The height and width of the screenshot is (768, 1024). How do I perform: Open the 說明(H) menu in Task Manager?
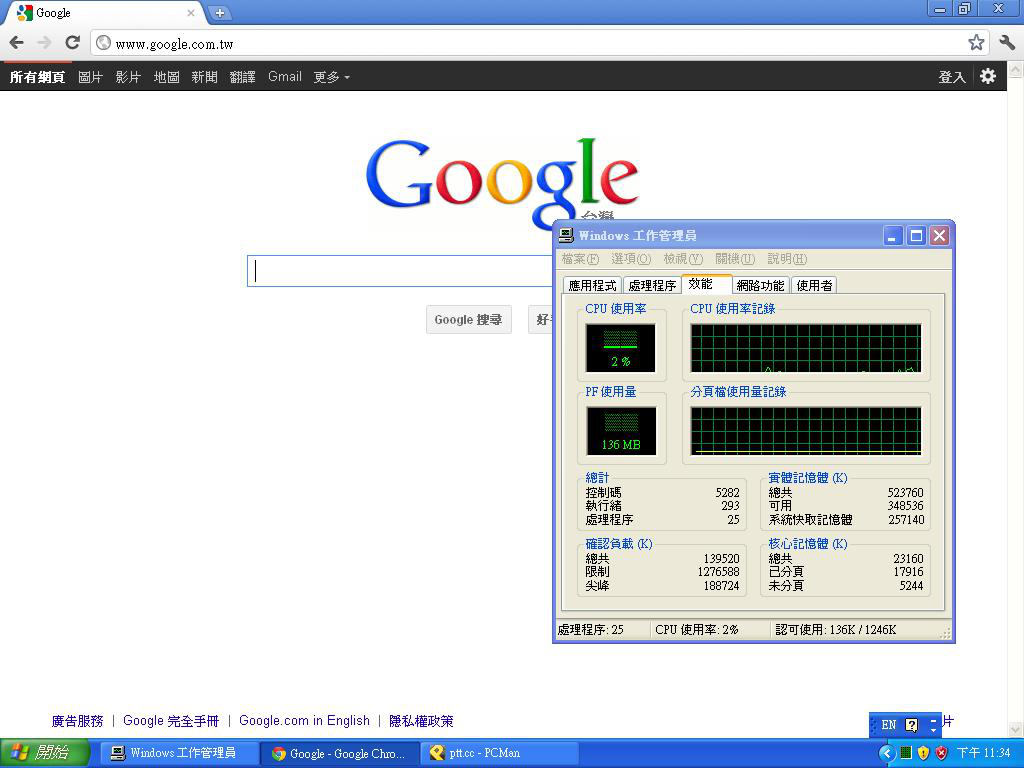[787, 259]
